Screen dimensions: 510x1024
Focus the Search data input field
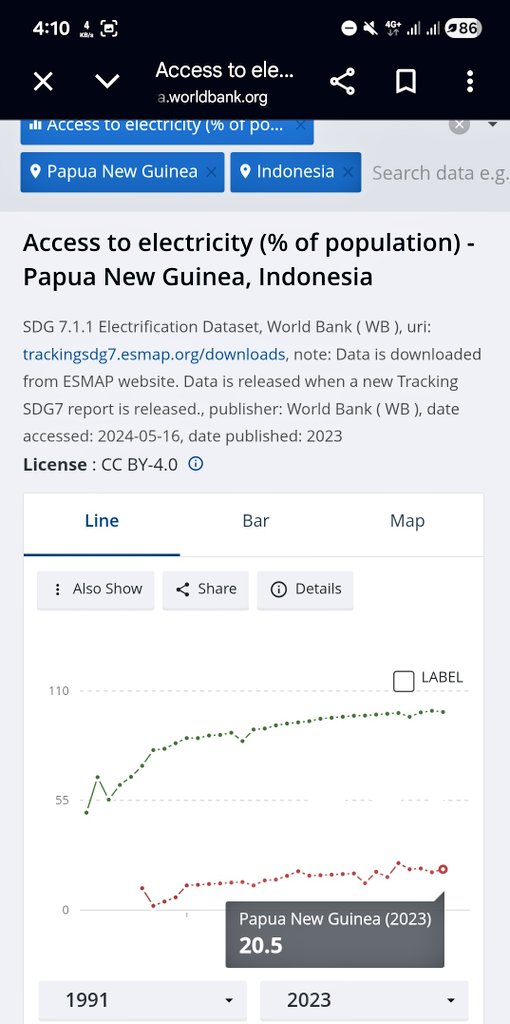[440, 173]
